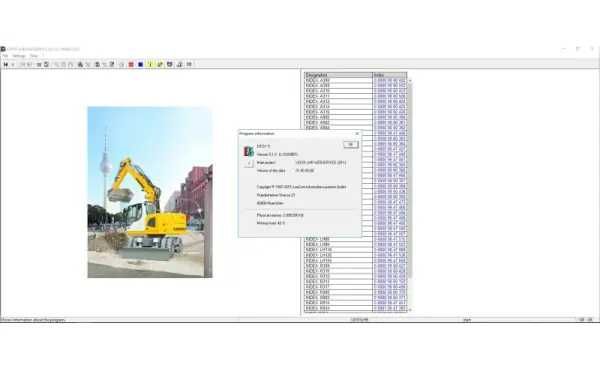The image size is (600, 370).
Task: Click the binoculars search toolbar icon
Action: [80, 65]
